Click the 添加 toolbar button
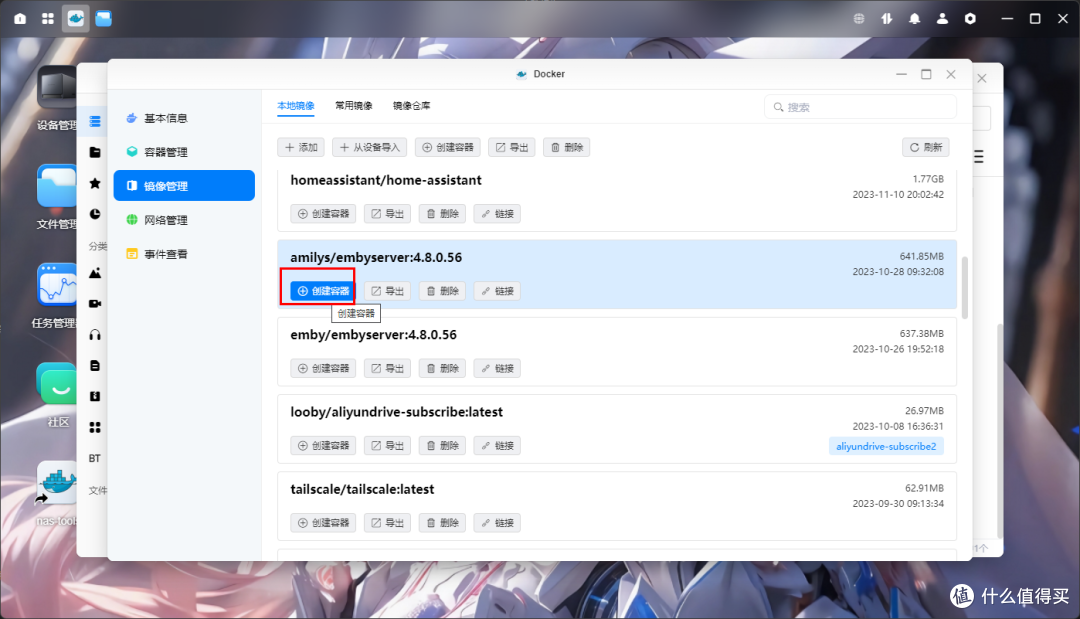Image resolution: width=1080 pixels, height=619 pixels. tap(301, 147)
